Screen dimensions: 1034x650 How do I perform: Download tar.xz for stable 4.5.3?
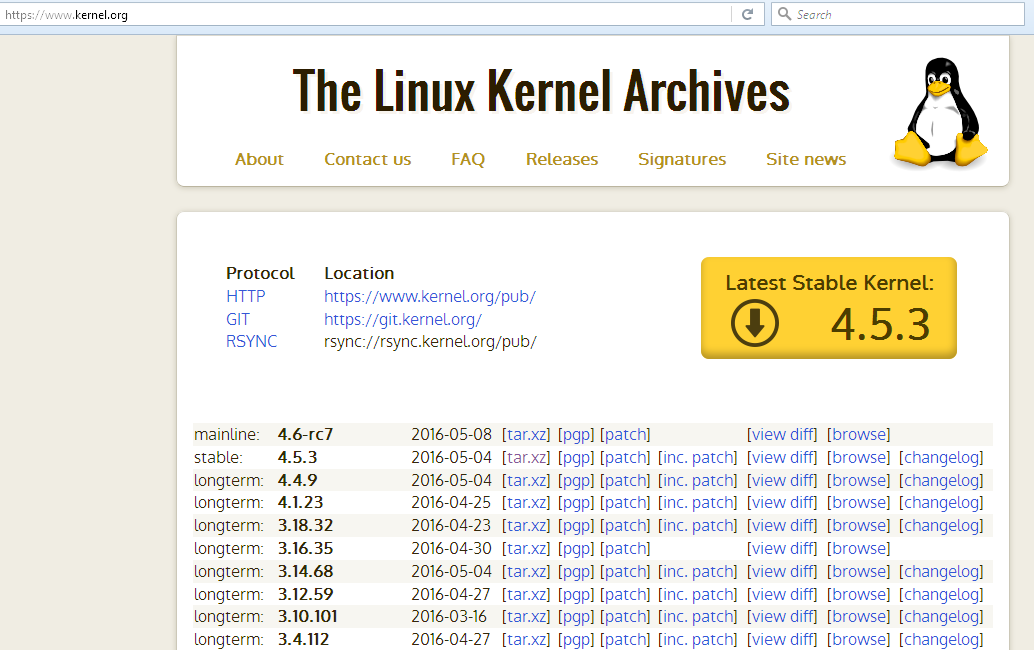click(526, 458)
